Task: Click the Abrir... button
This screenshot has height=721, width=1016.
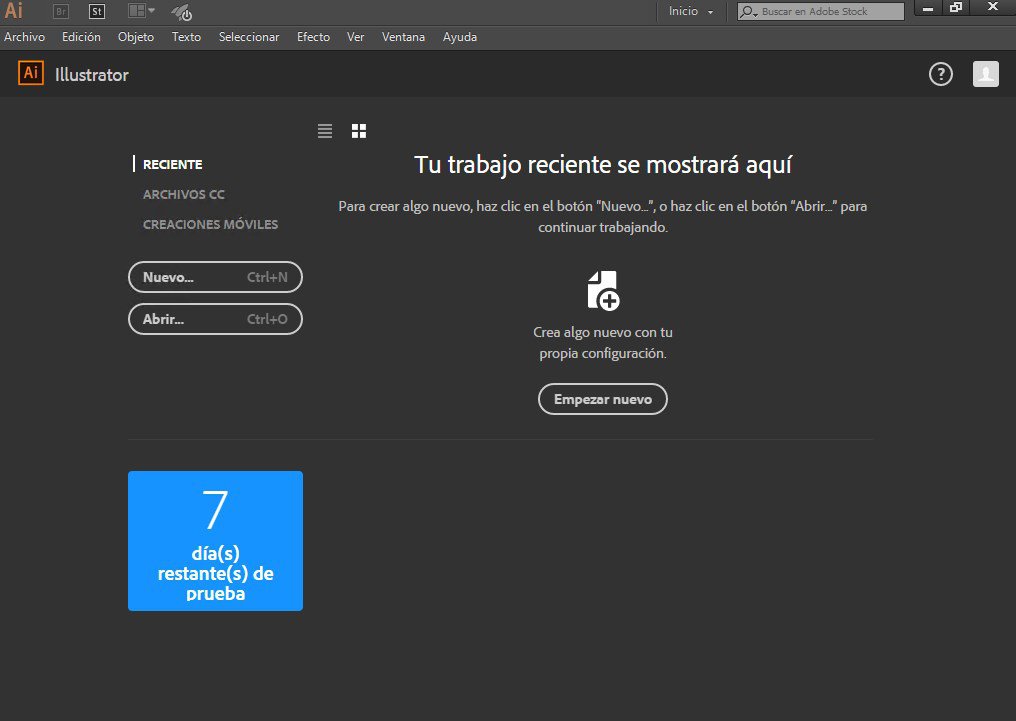Action: tap(215, 319)
